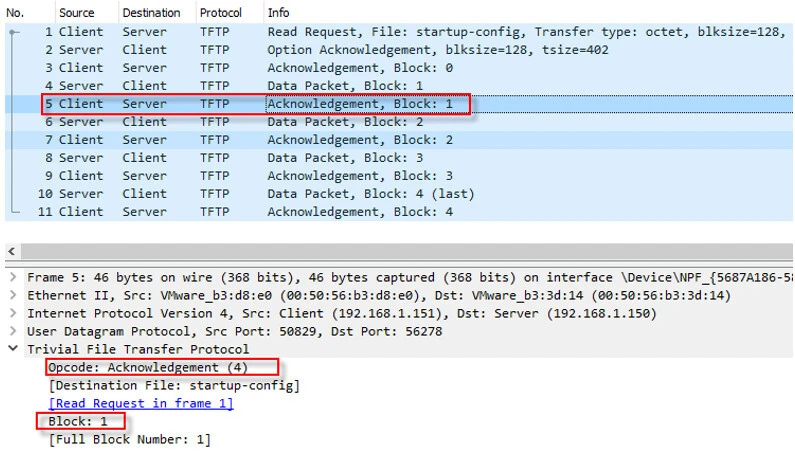Select the Full Block Number: 1 field
The image size is (795, 464).
tap(130, 439)
